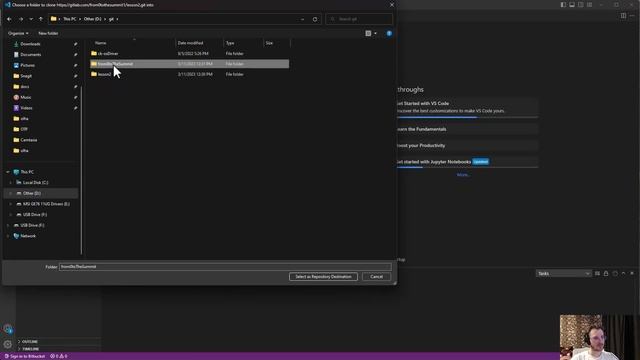Click Select as Repository Destination button
Image resolution: width=640 pixels, height=360 pixels.
tap(323, 277)
